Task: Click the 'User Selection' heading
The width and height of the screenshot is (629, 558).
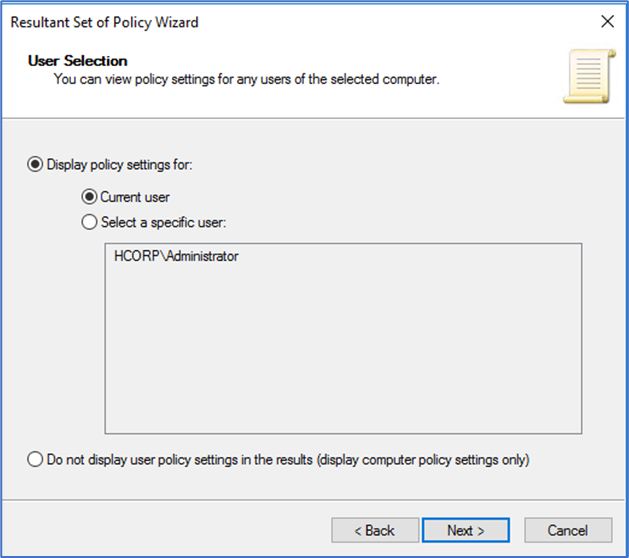Action: 78,61
